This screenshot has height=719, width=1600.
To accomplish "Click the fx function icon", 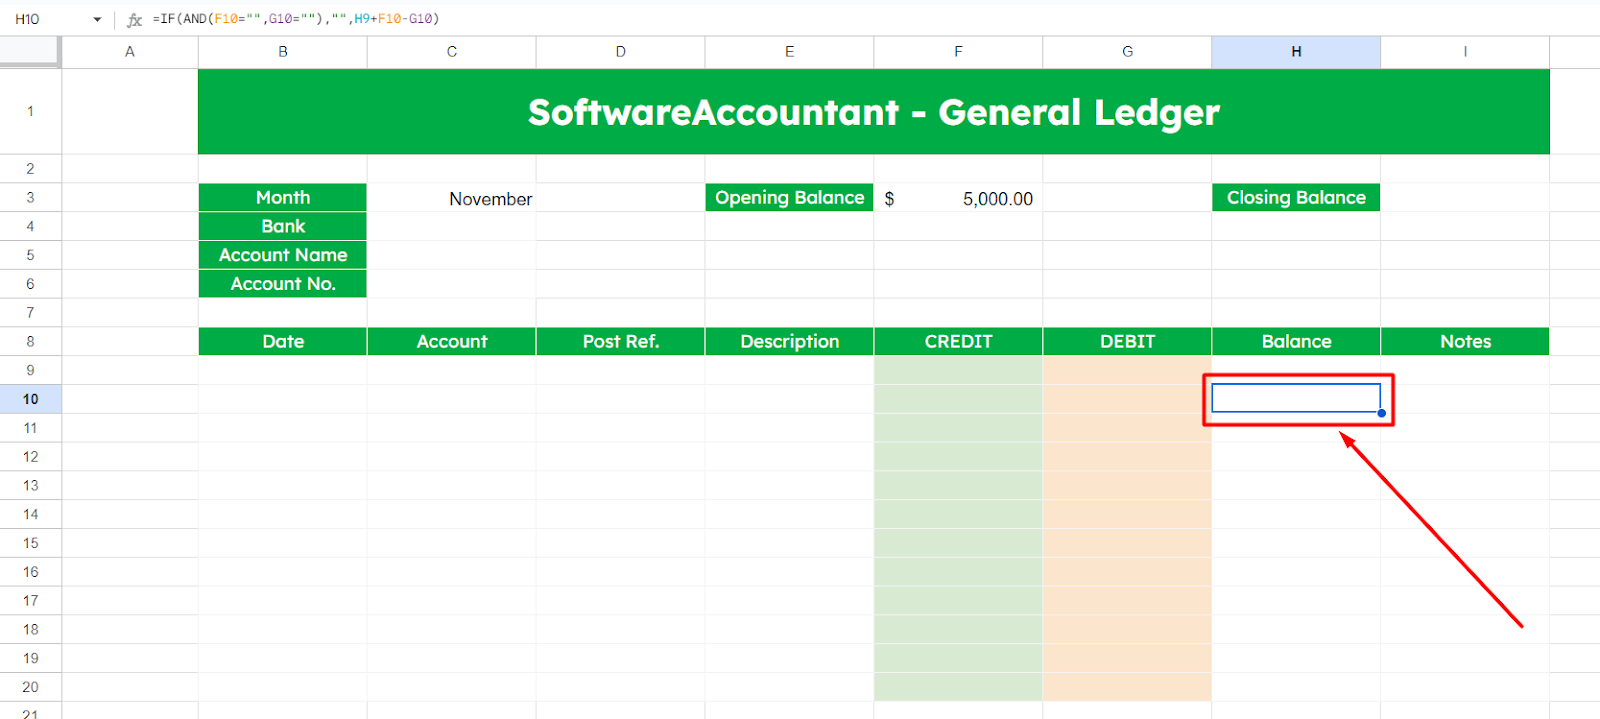I will point(135,19).
